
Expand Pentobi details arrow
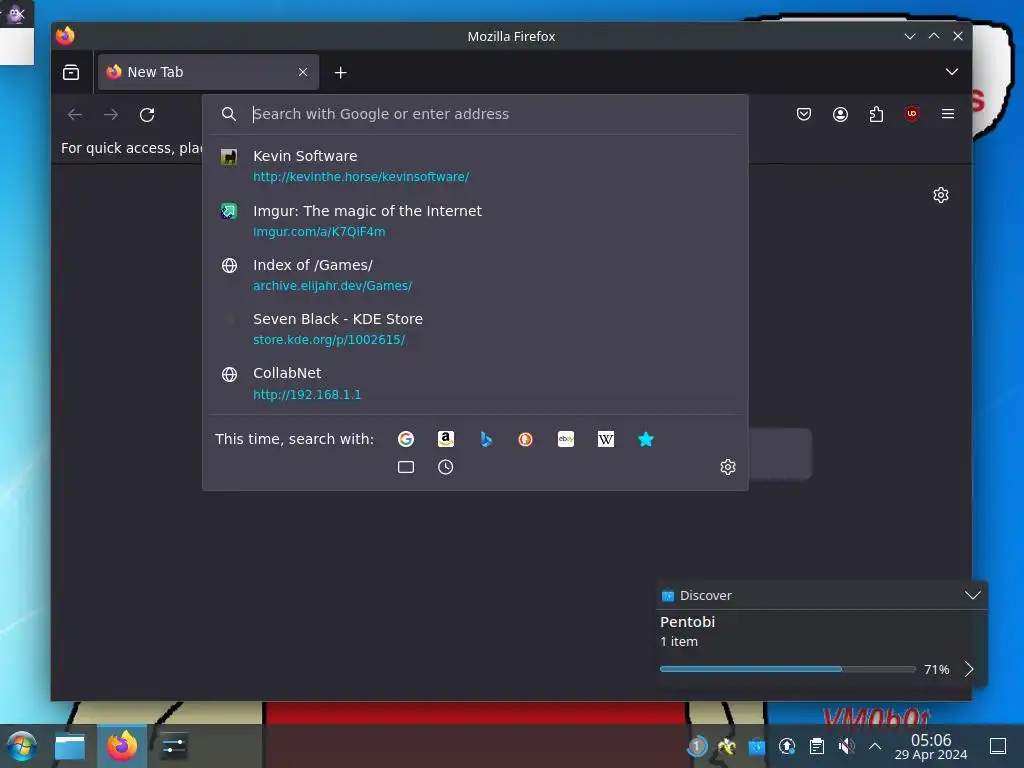coord(969,669)
